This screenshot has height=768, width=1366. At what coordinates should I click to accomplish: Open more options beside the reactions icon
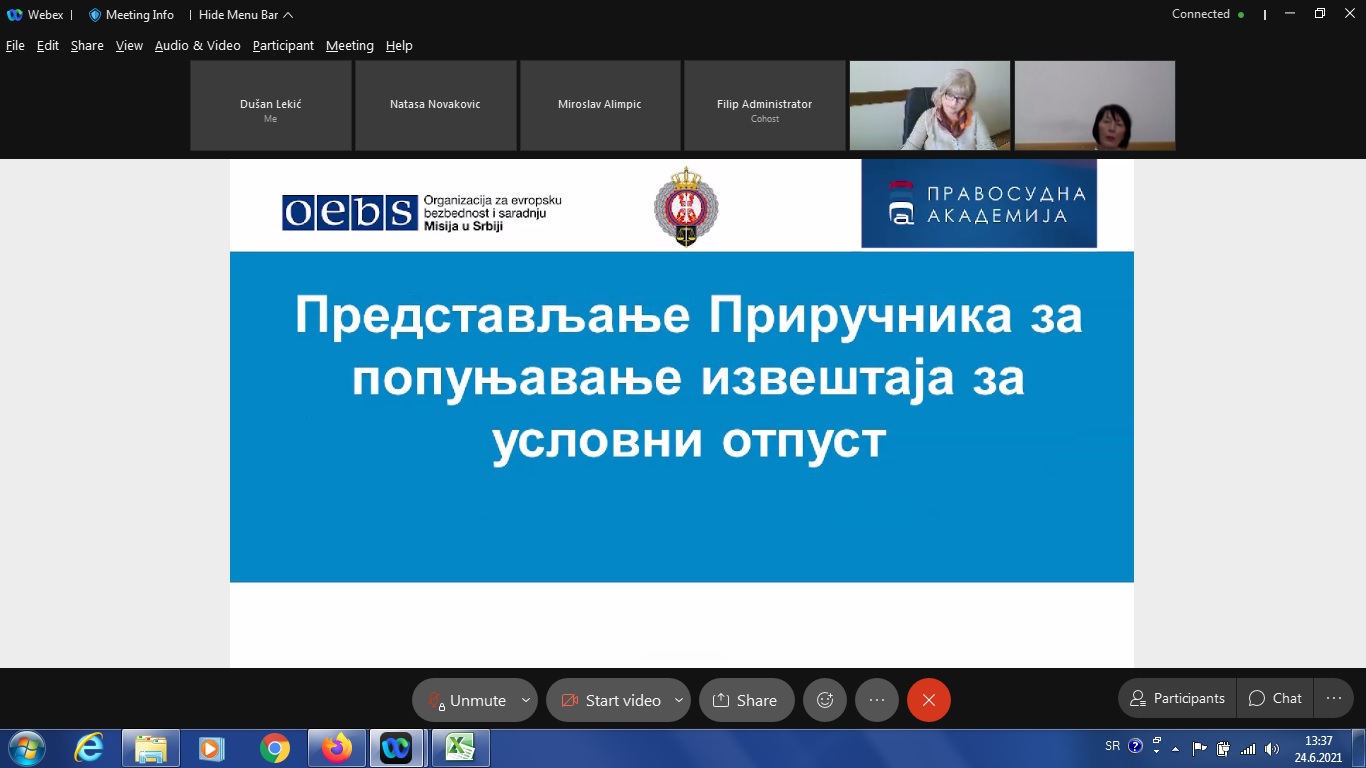pyautogui.click(x=877, y=700)
